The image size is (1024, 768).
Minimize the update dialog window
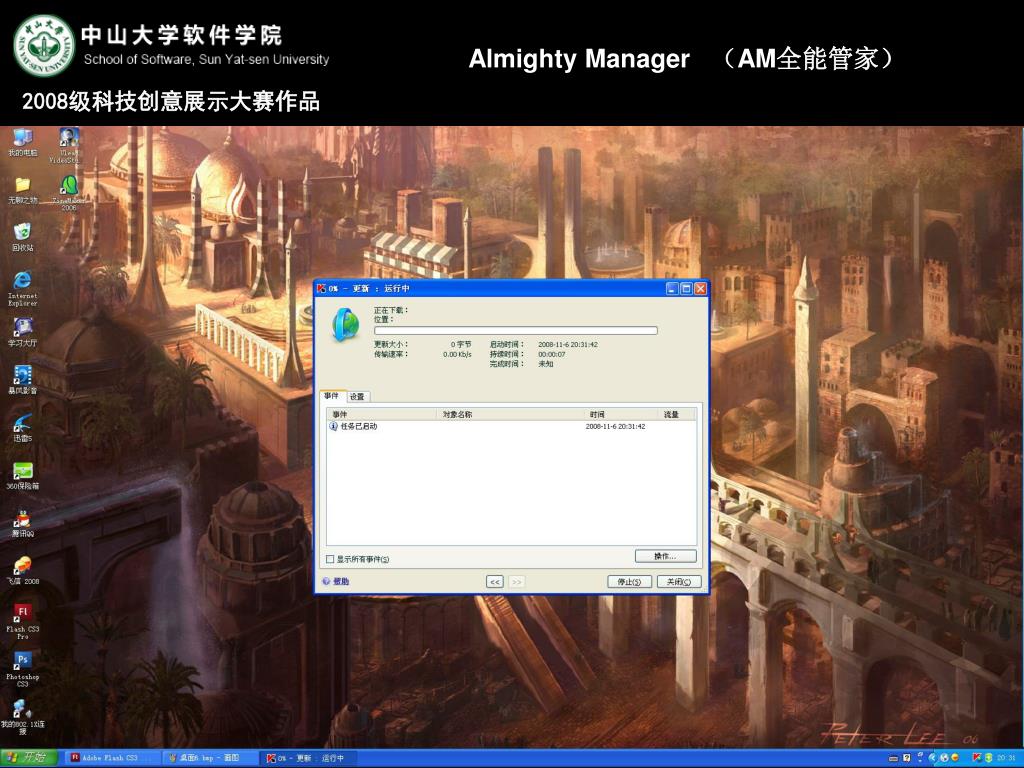[x=672, y=288]
